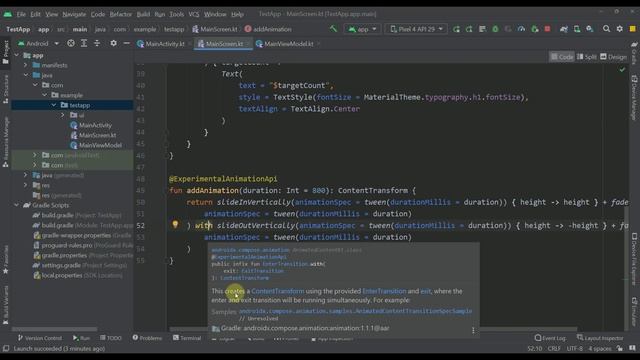
Task: Open the File menu
Action: coord(21,14)
